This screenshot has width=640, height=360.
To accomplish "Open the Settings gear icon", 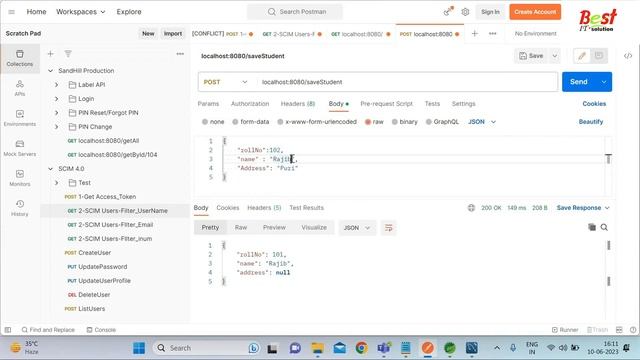I will tap(465, 12).
